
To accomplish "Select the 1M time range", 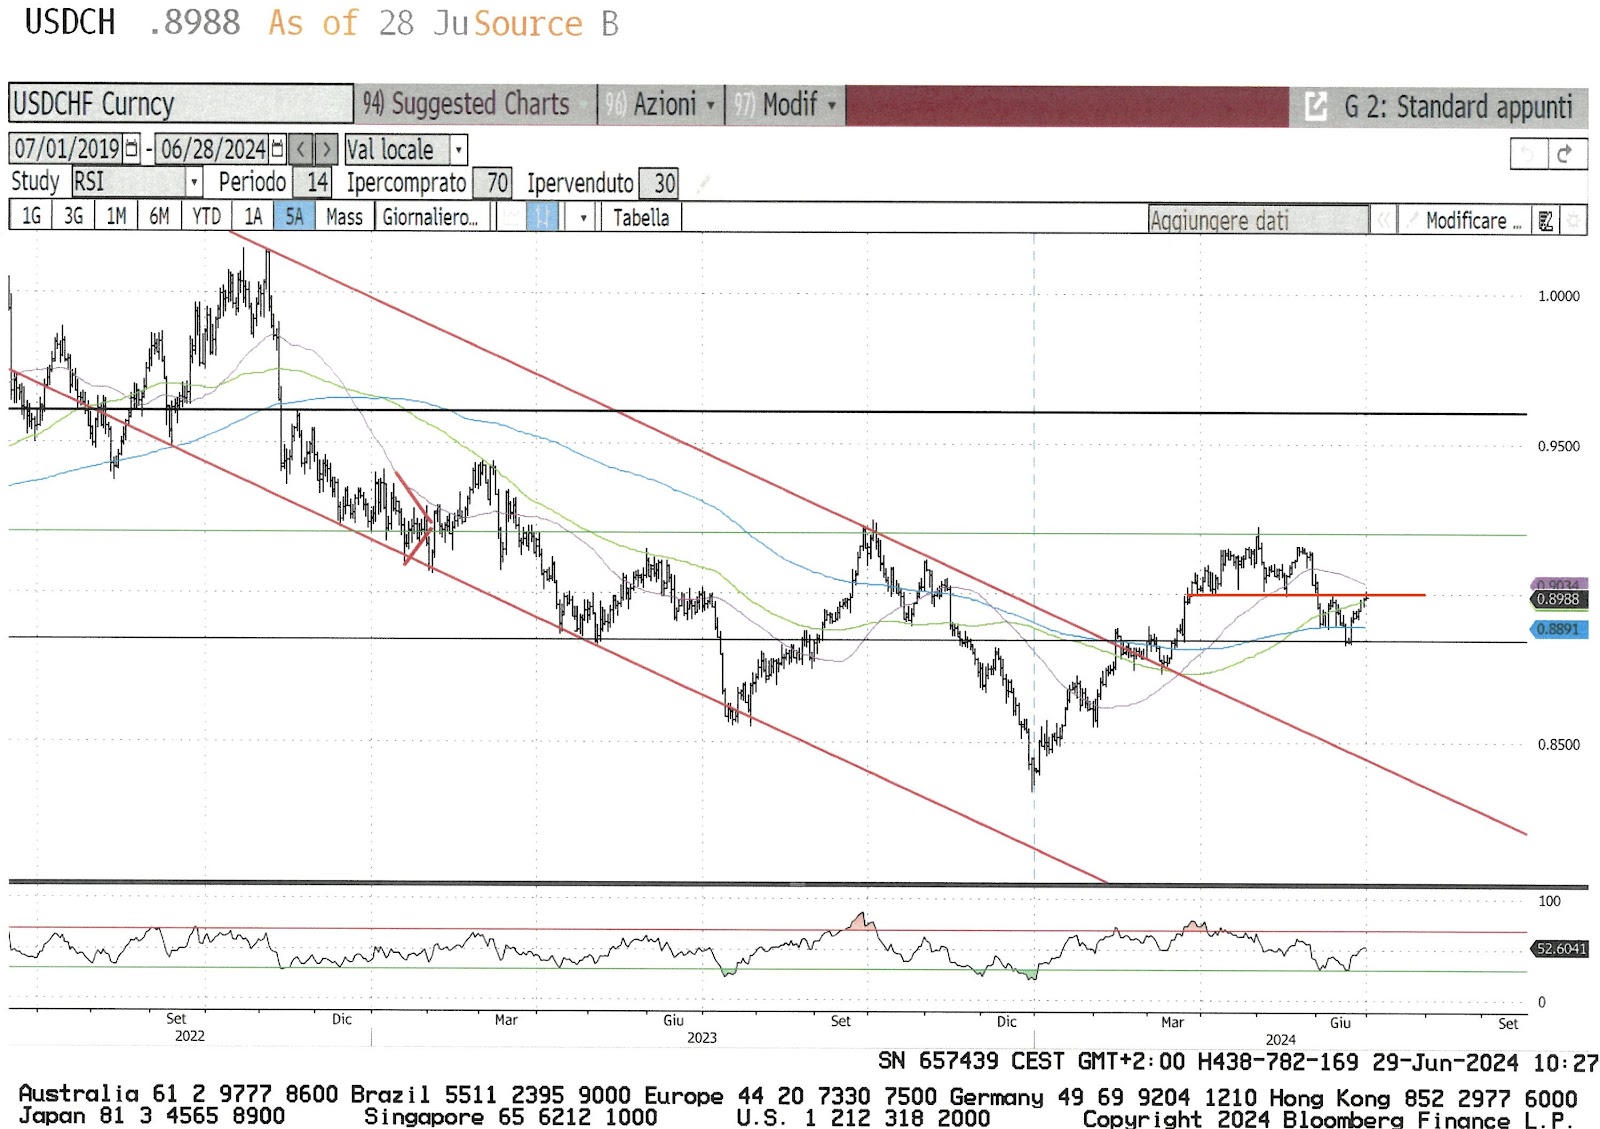I will pyautogui.click(x=116, y=217).
